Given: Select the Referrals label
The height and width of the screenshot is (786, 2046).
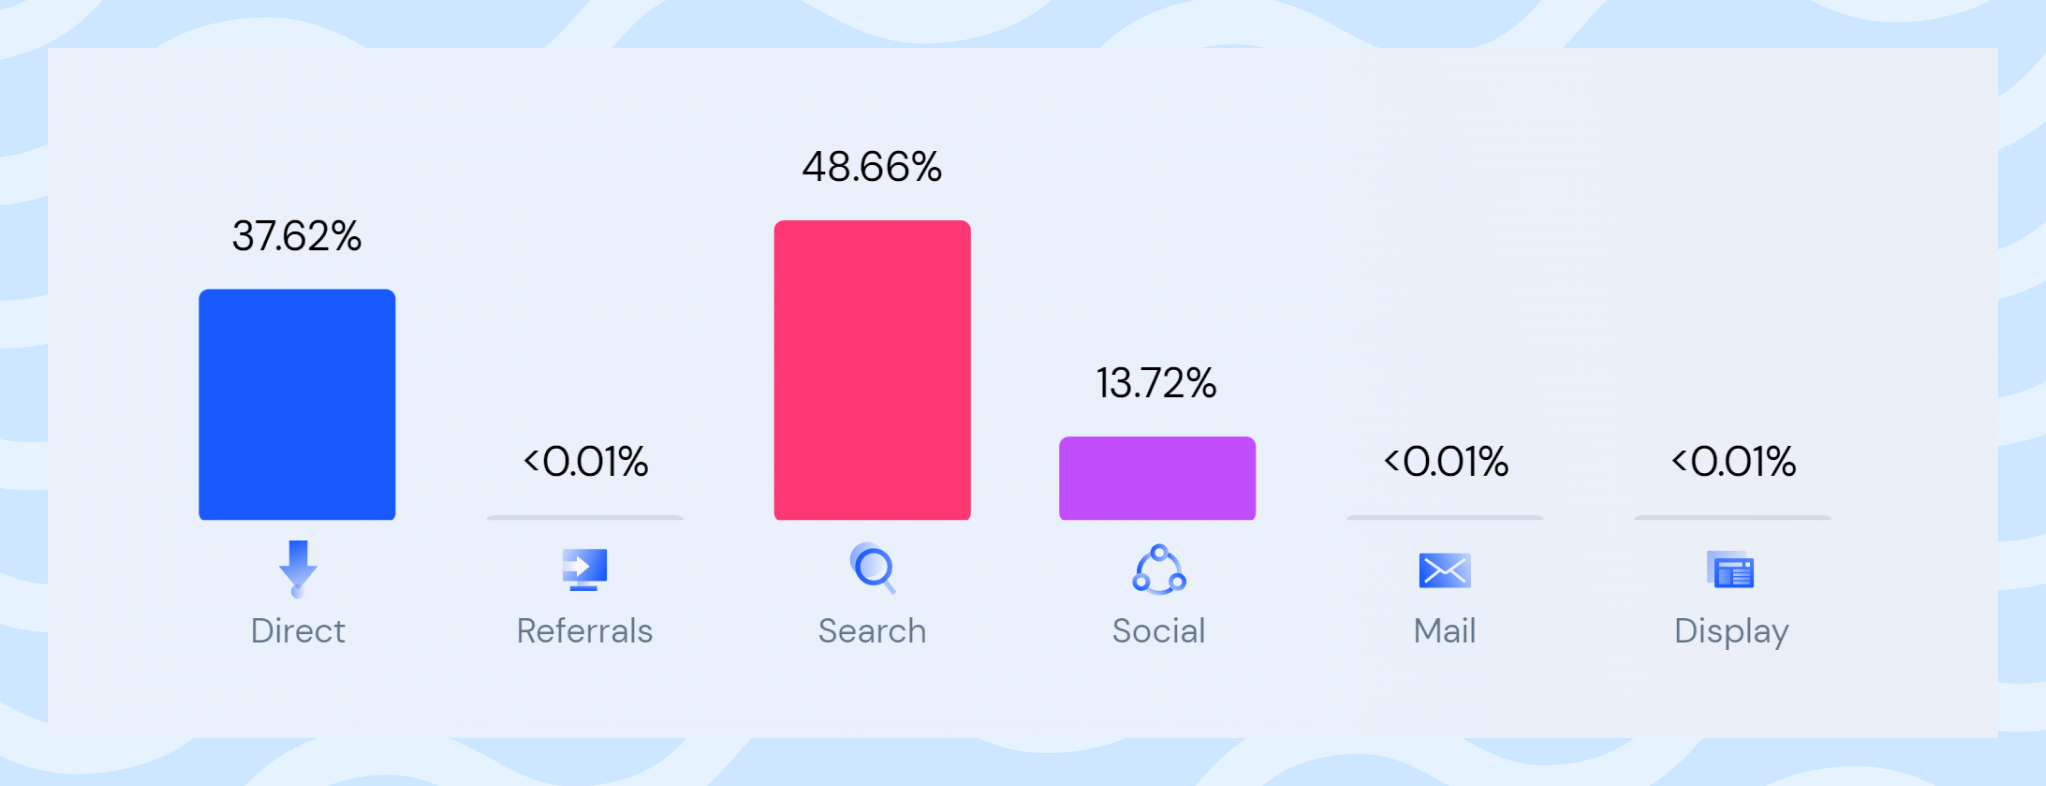Looking at the screenshot, I should [x=585, y=631].
